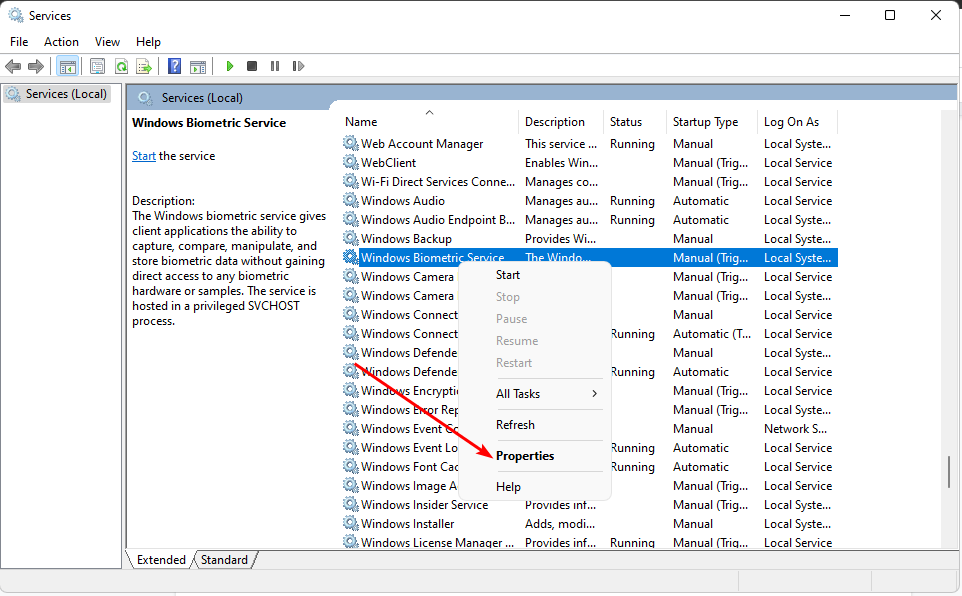Click the Pause Service toolbar icon
Screen dimensions: 962x596
click(x=275, y=66)
